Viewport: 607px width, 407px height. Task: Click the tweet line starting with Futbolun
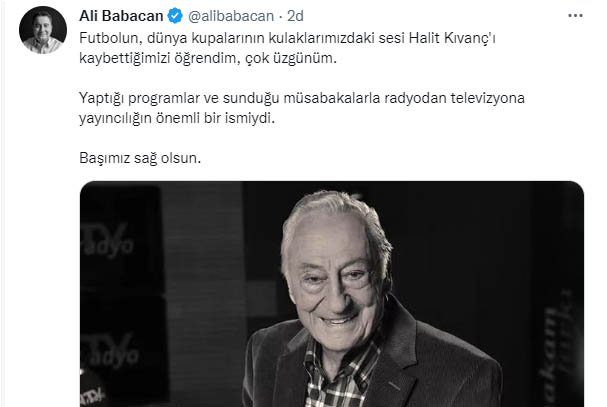pos(287,38)
